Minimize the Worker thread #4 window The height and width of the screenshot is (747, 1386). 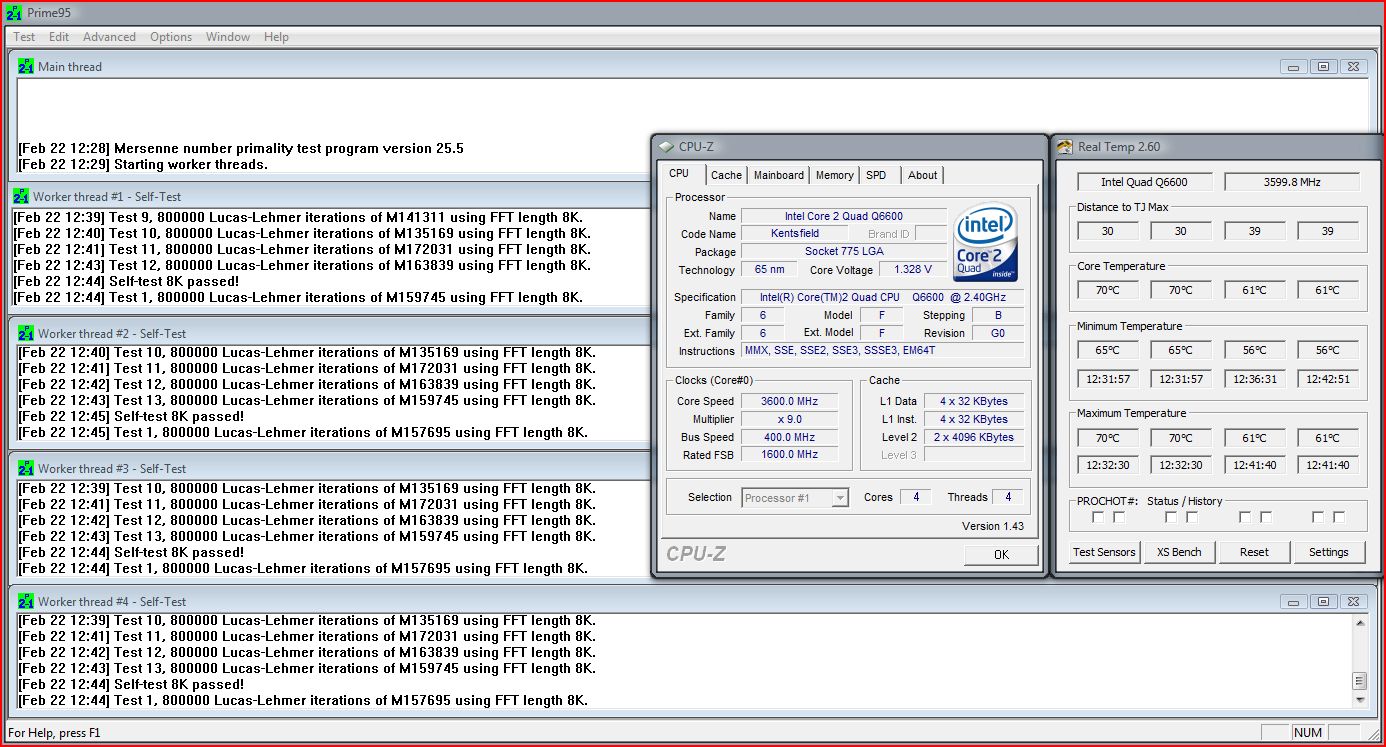click(1294, 602)
